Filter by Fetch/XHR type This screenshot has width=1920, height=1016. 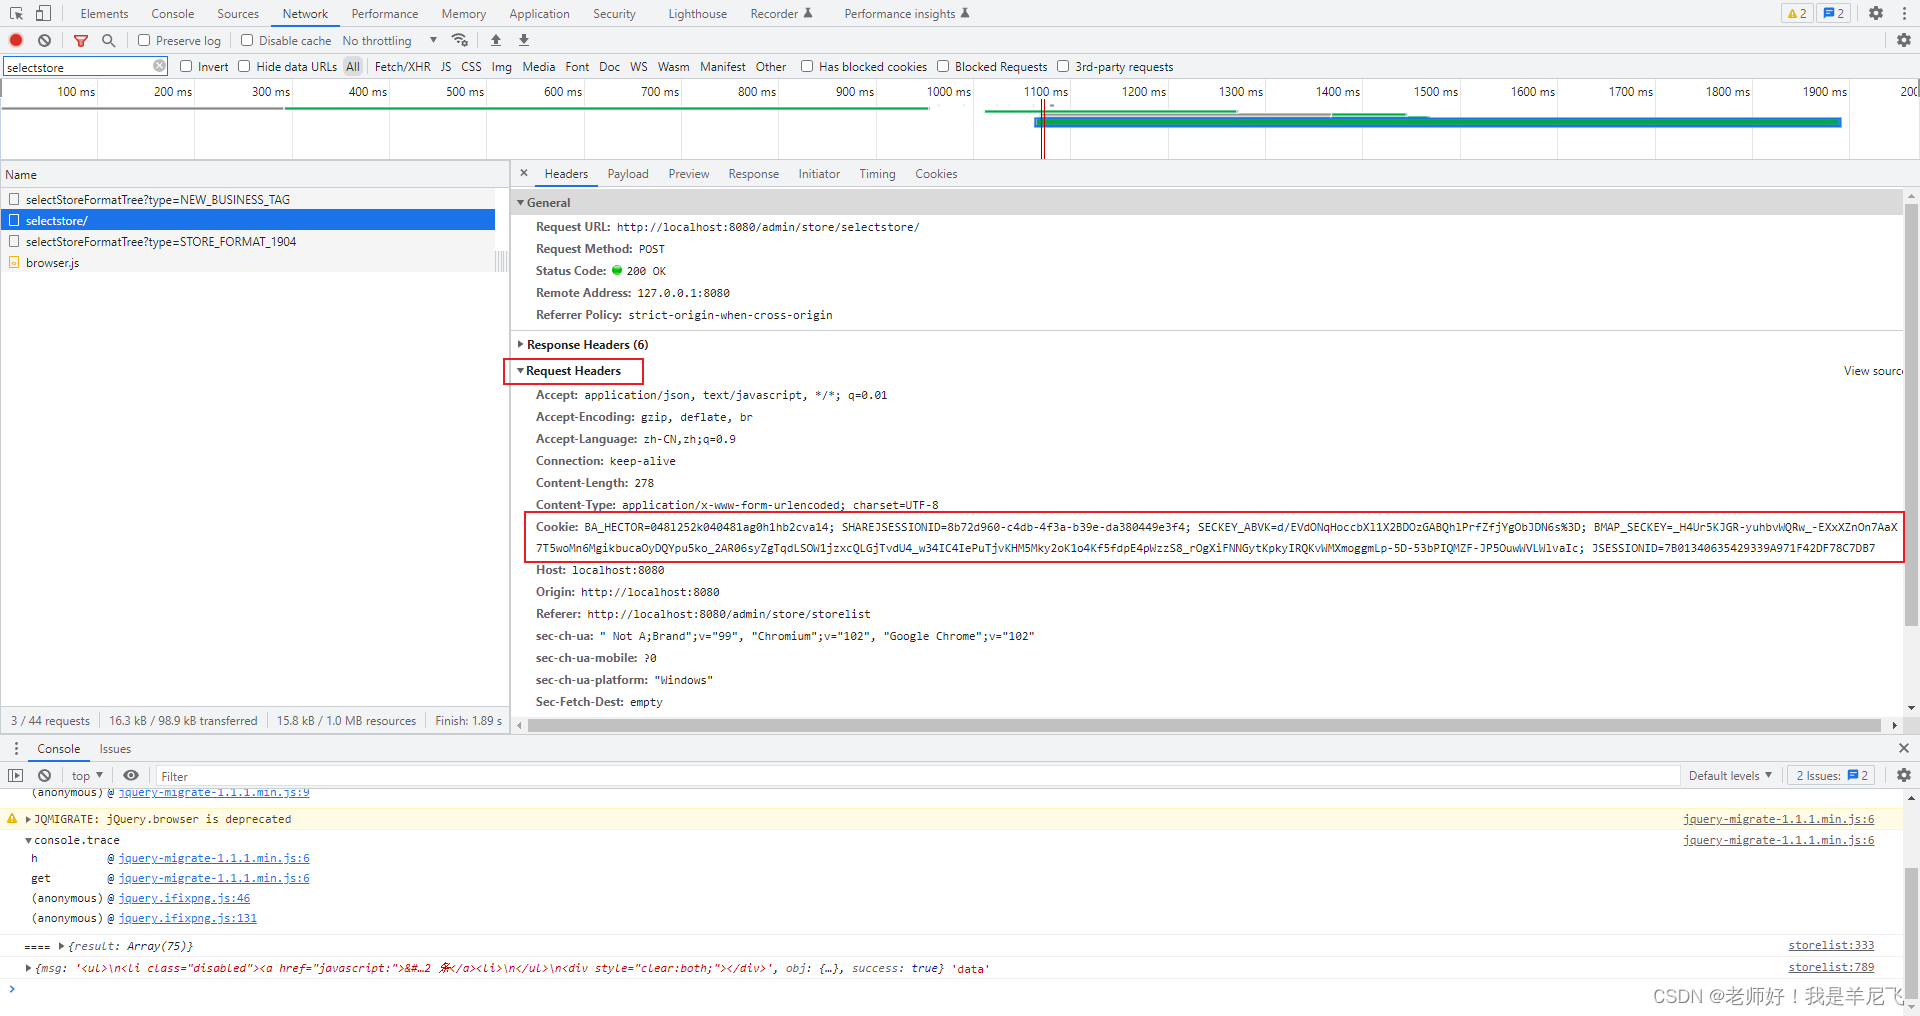pyautogui.click(x=402, y=67)
